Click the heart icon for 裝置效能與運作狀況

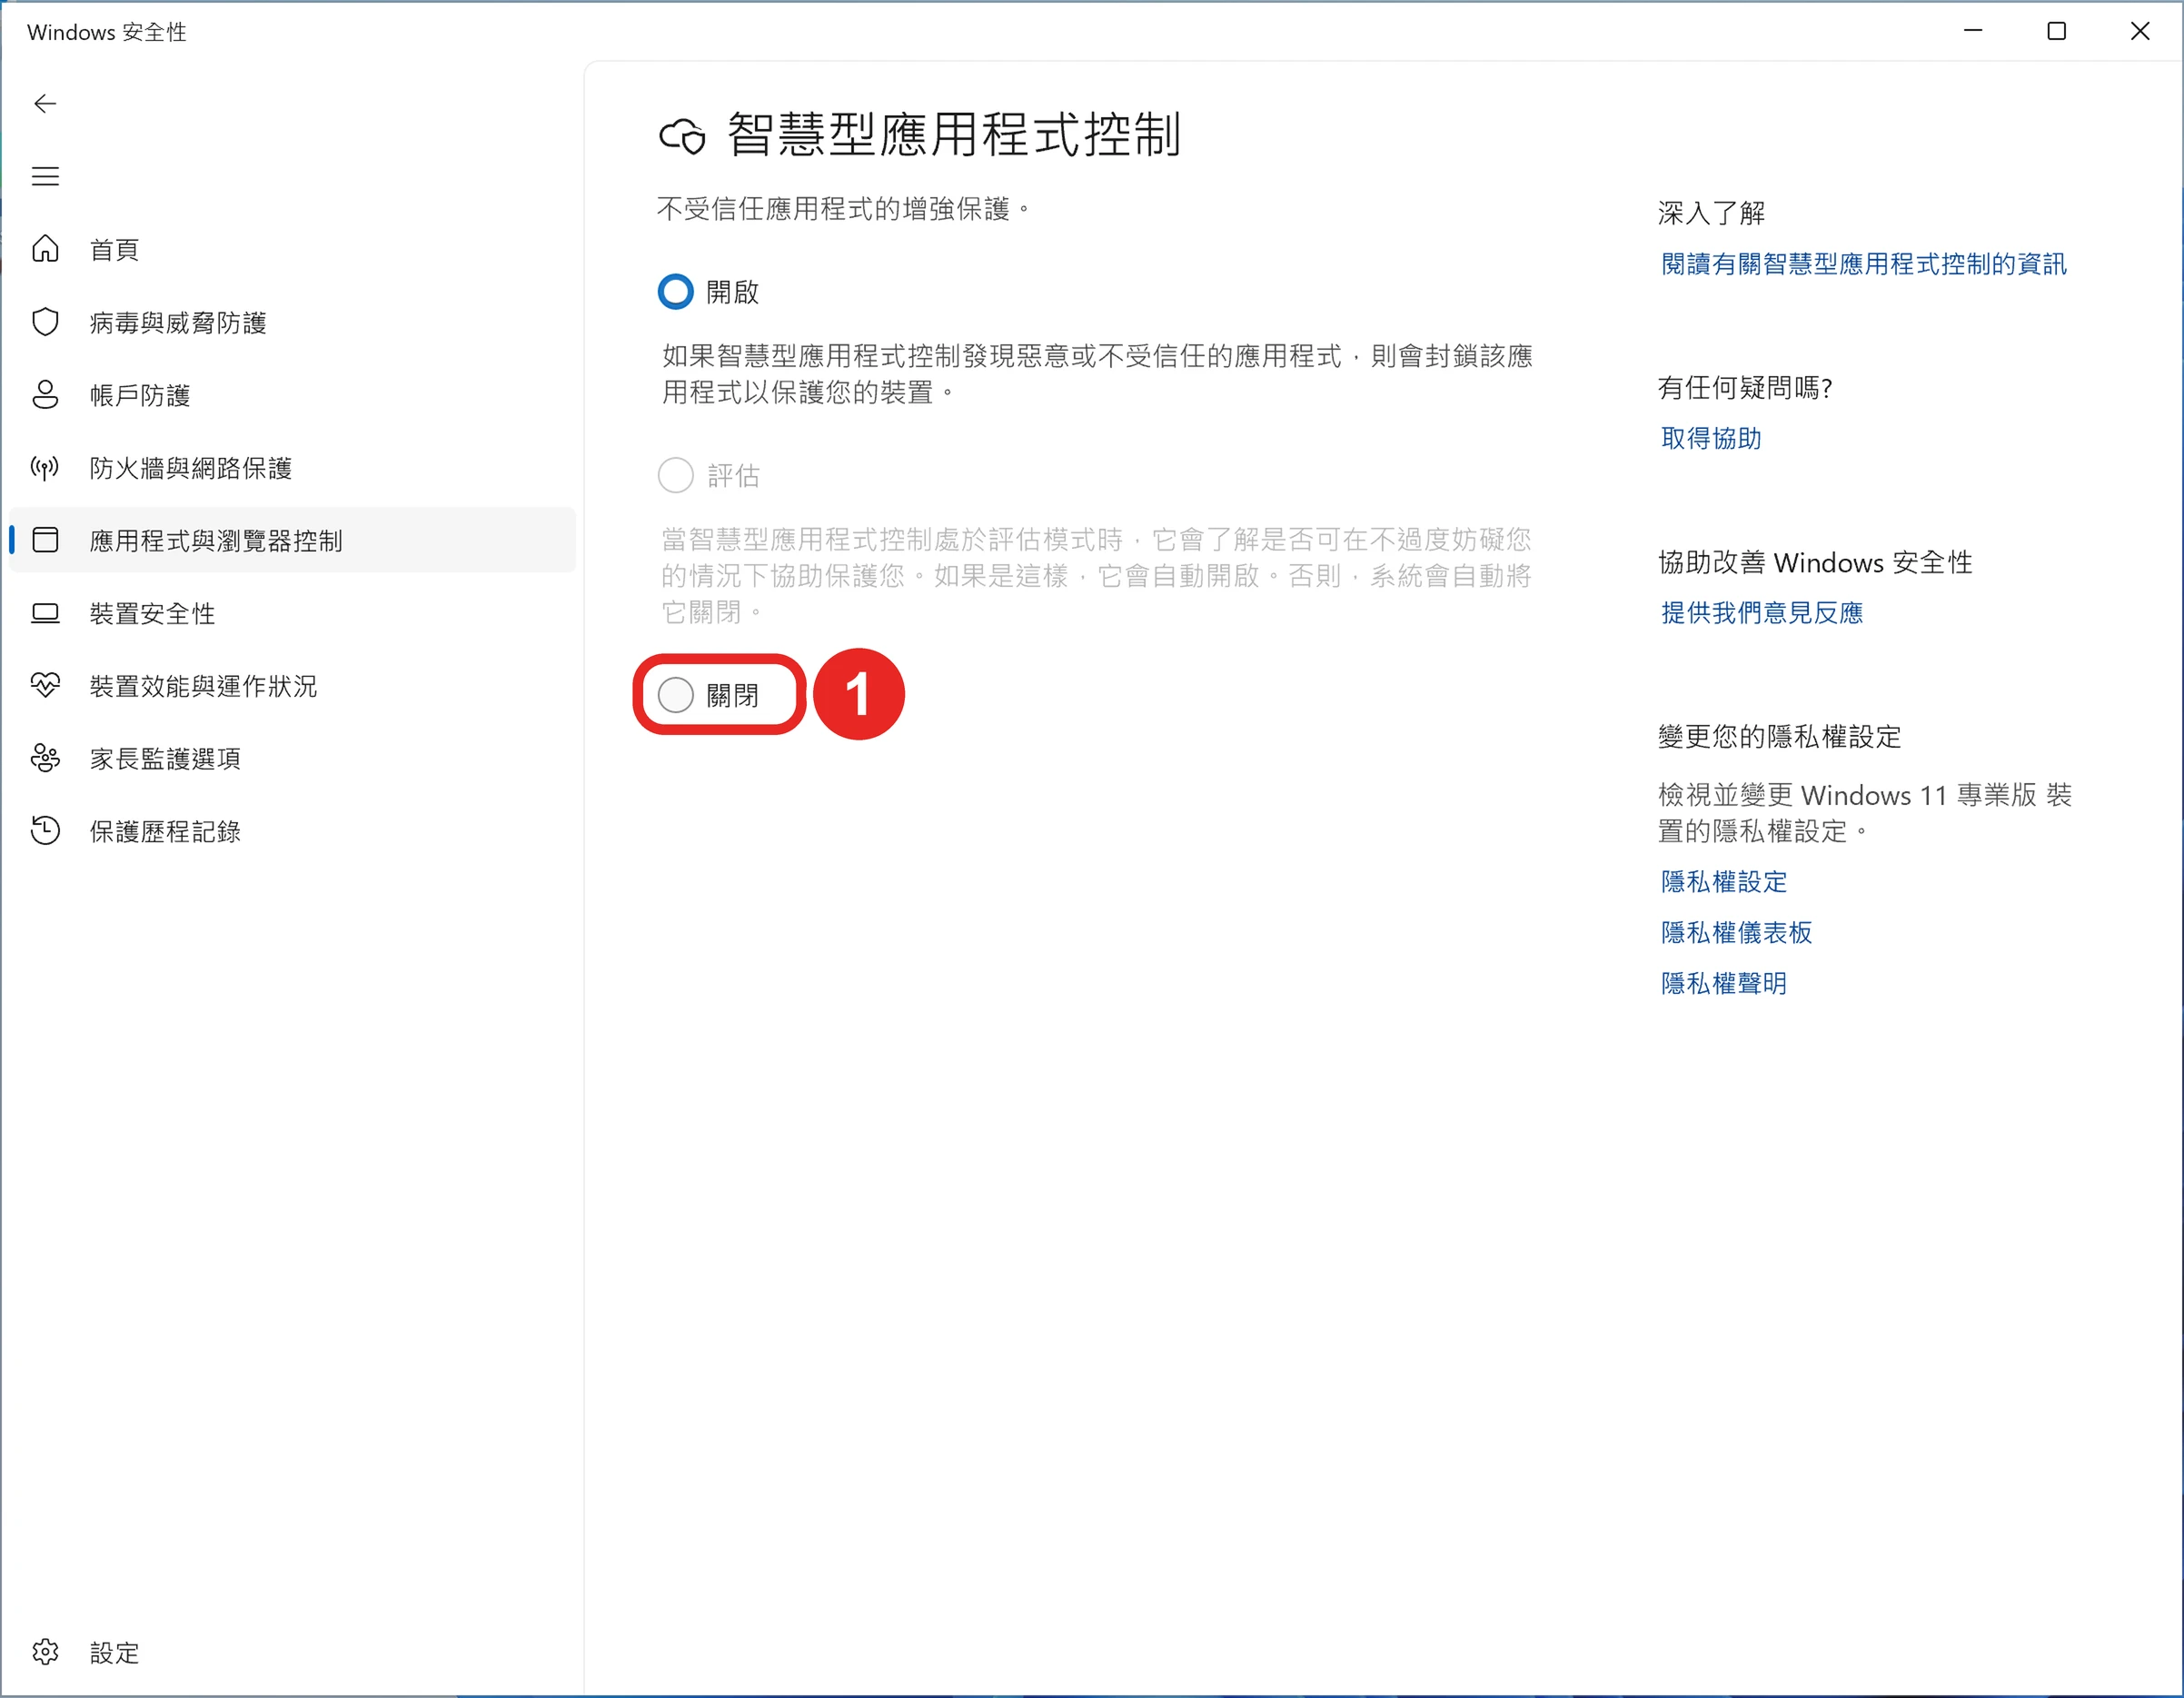45,686
